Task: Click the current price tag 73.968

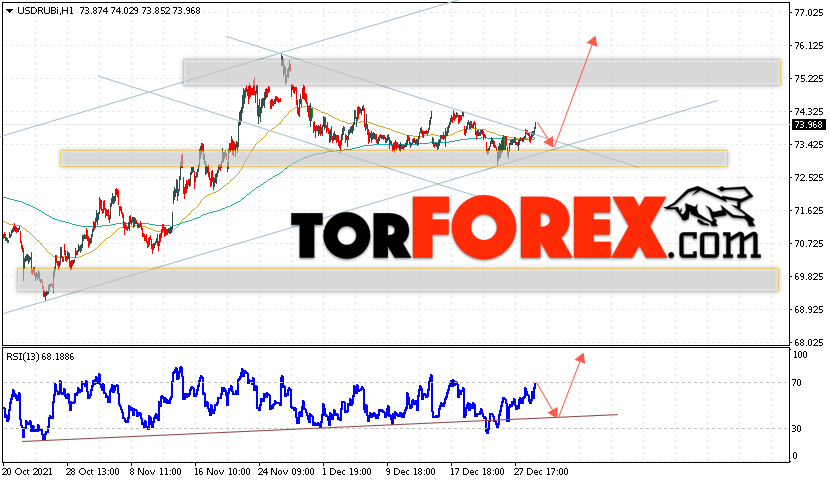Action: coord(808,125)
